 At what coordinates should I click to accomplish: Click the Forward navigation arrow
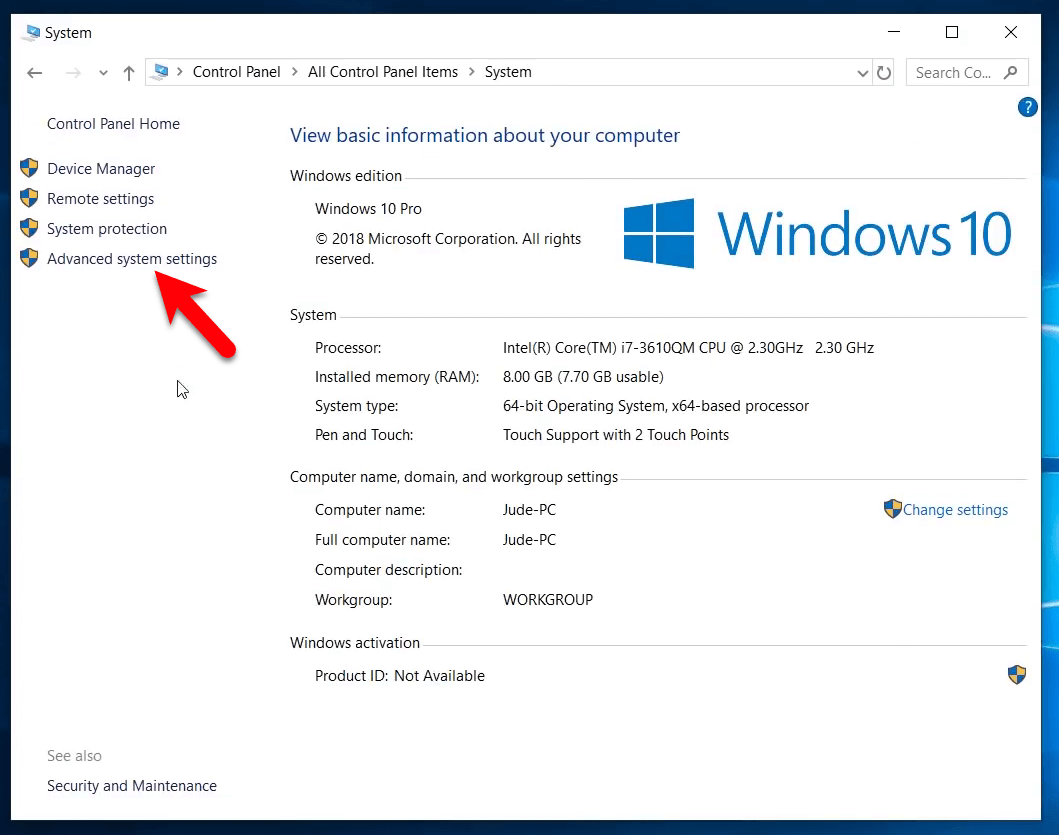[73, 73]
